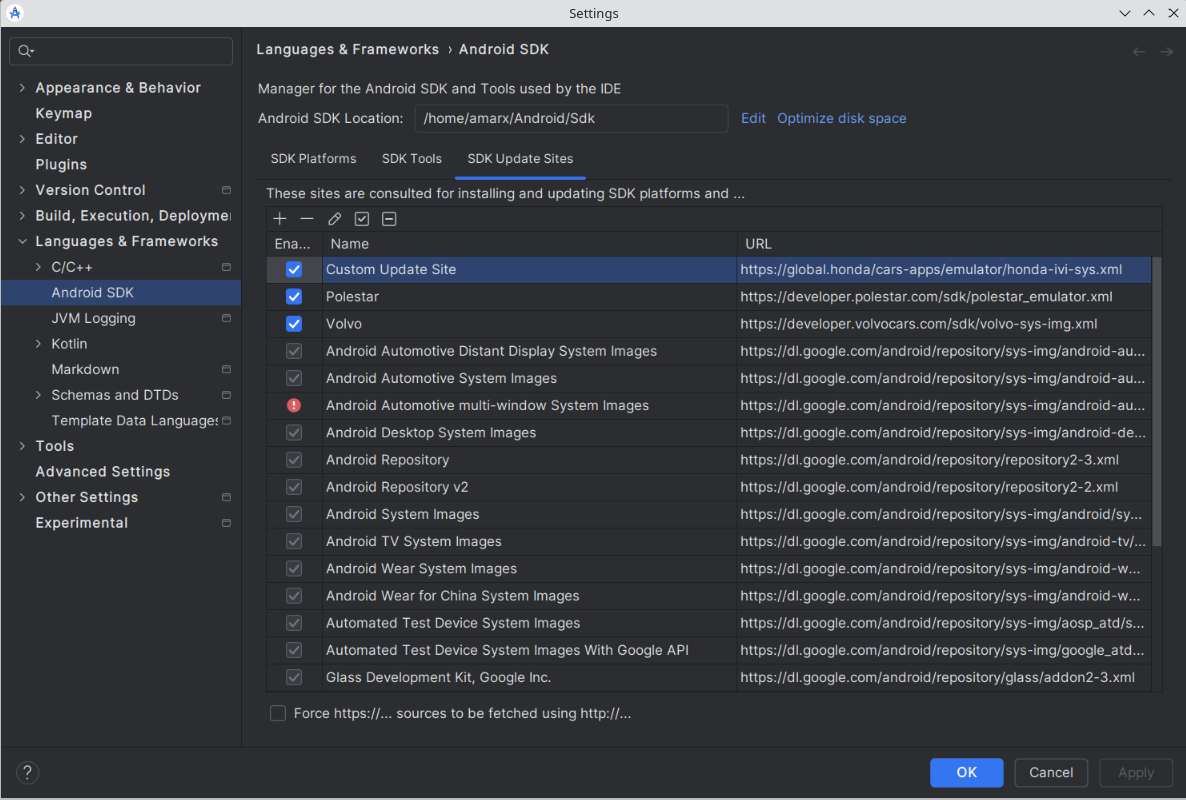Click Languages & Frameworks breadcrumb
1186x800 pixels.
tap(347, 49)
